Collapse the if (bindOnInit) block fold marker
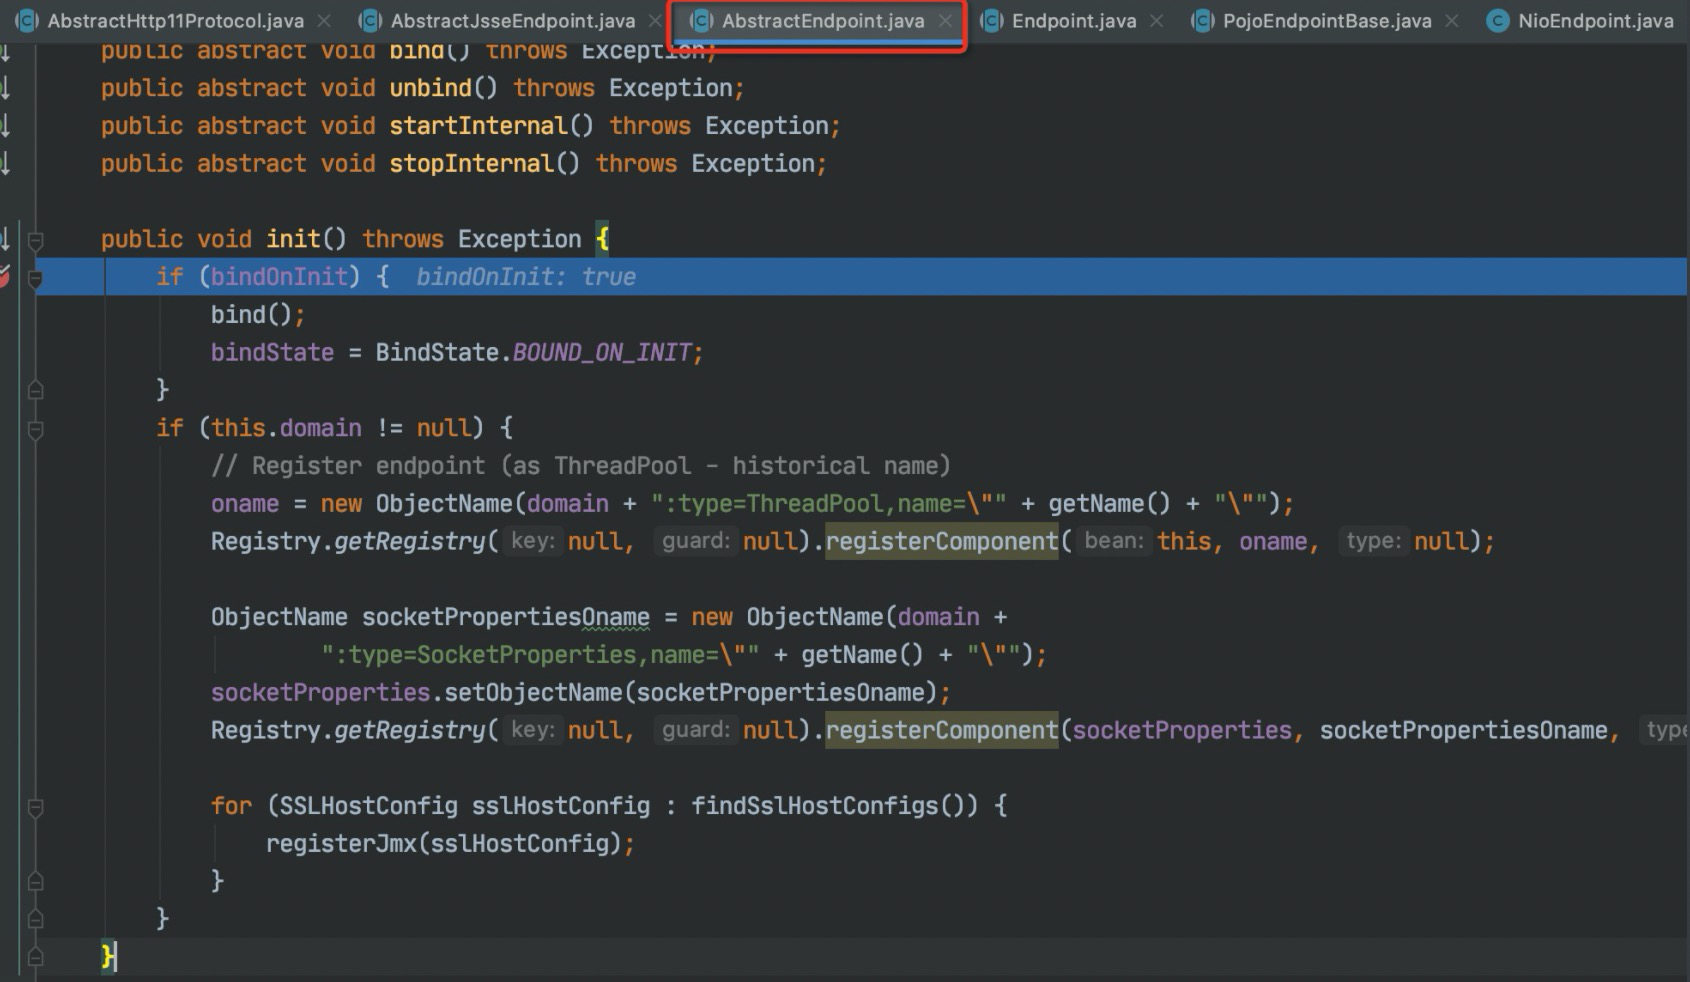Image resolution: width=1690 pixels, height=982 pixels. (36, 278)
